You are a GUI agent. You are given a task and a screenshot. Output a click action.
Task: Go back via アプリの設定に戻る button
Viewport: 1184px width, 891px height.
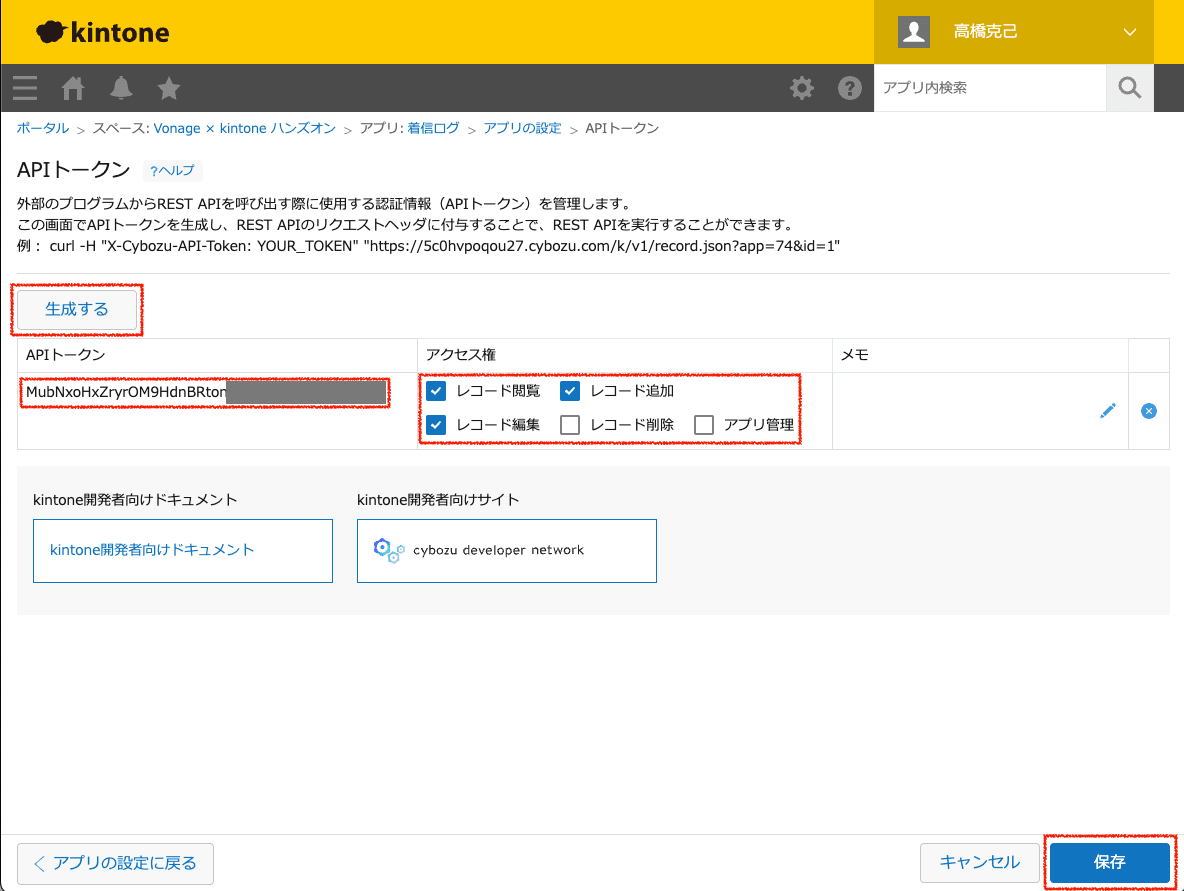(x=116, y=863)
